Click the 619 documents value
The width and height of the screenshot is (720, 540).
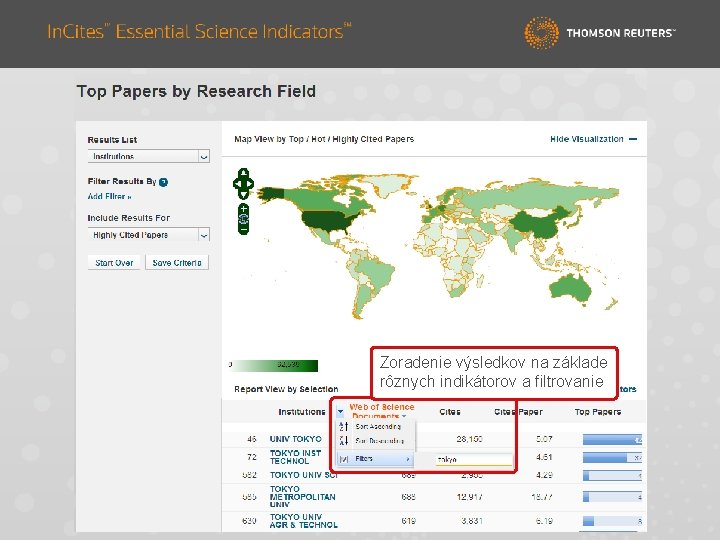408,521
